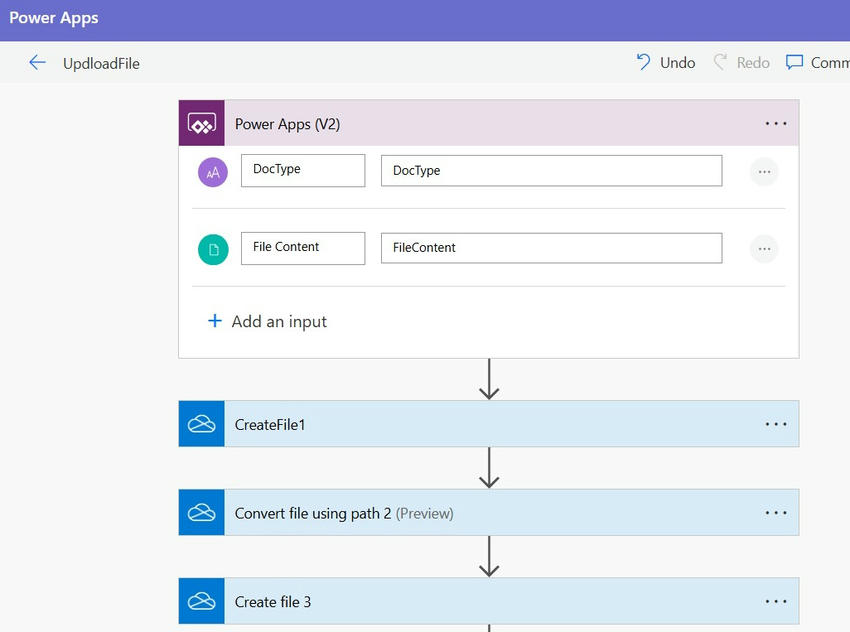Click the back arrow next to UpdloadFile
The height and width of the screenshot is (632, 850).
[37, 63]
